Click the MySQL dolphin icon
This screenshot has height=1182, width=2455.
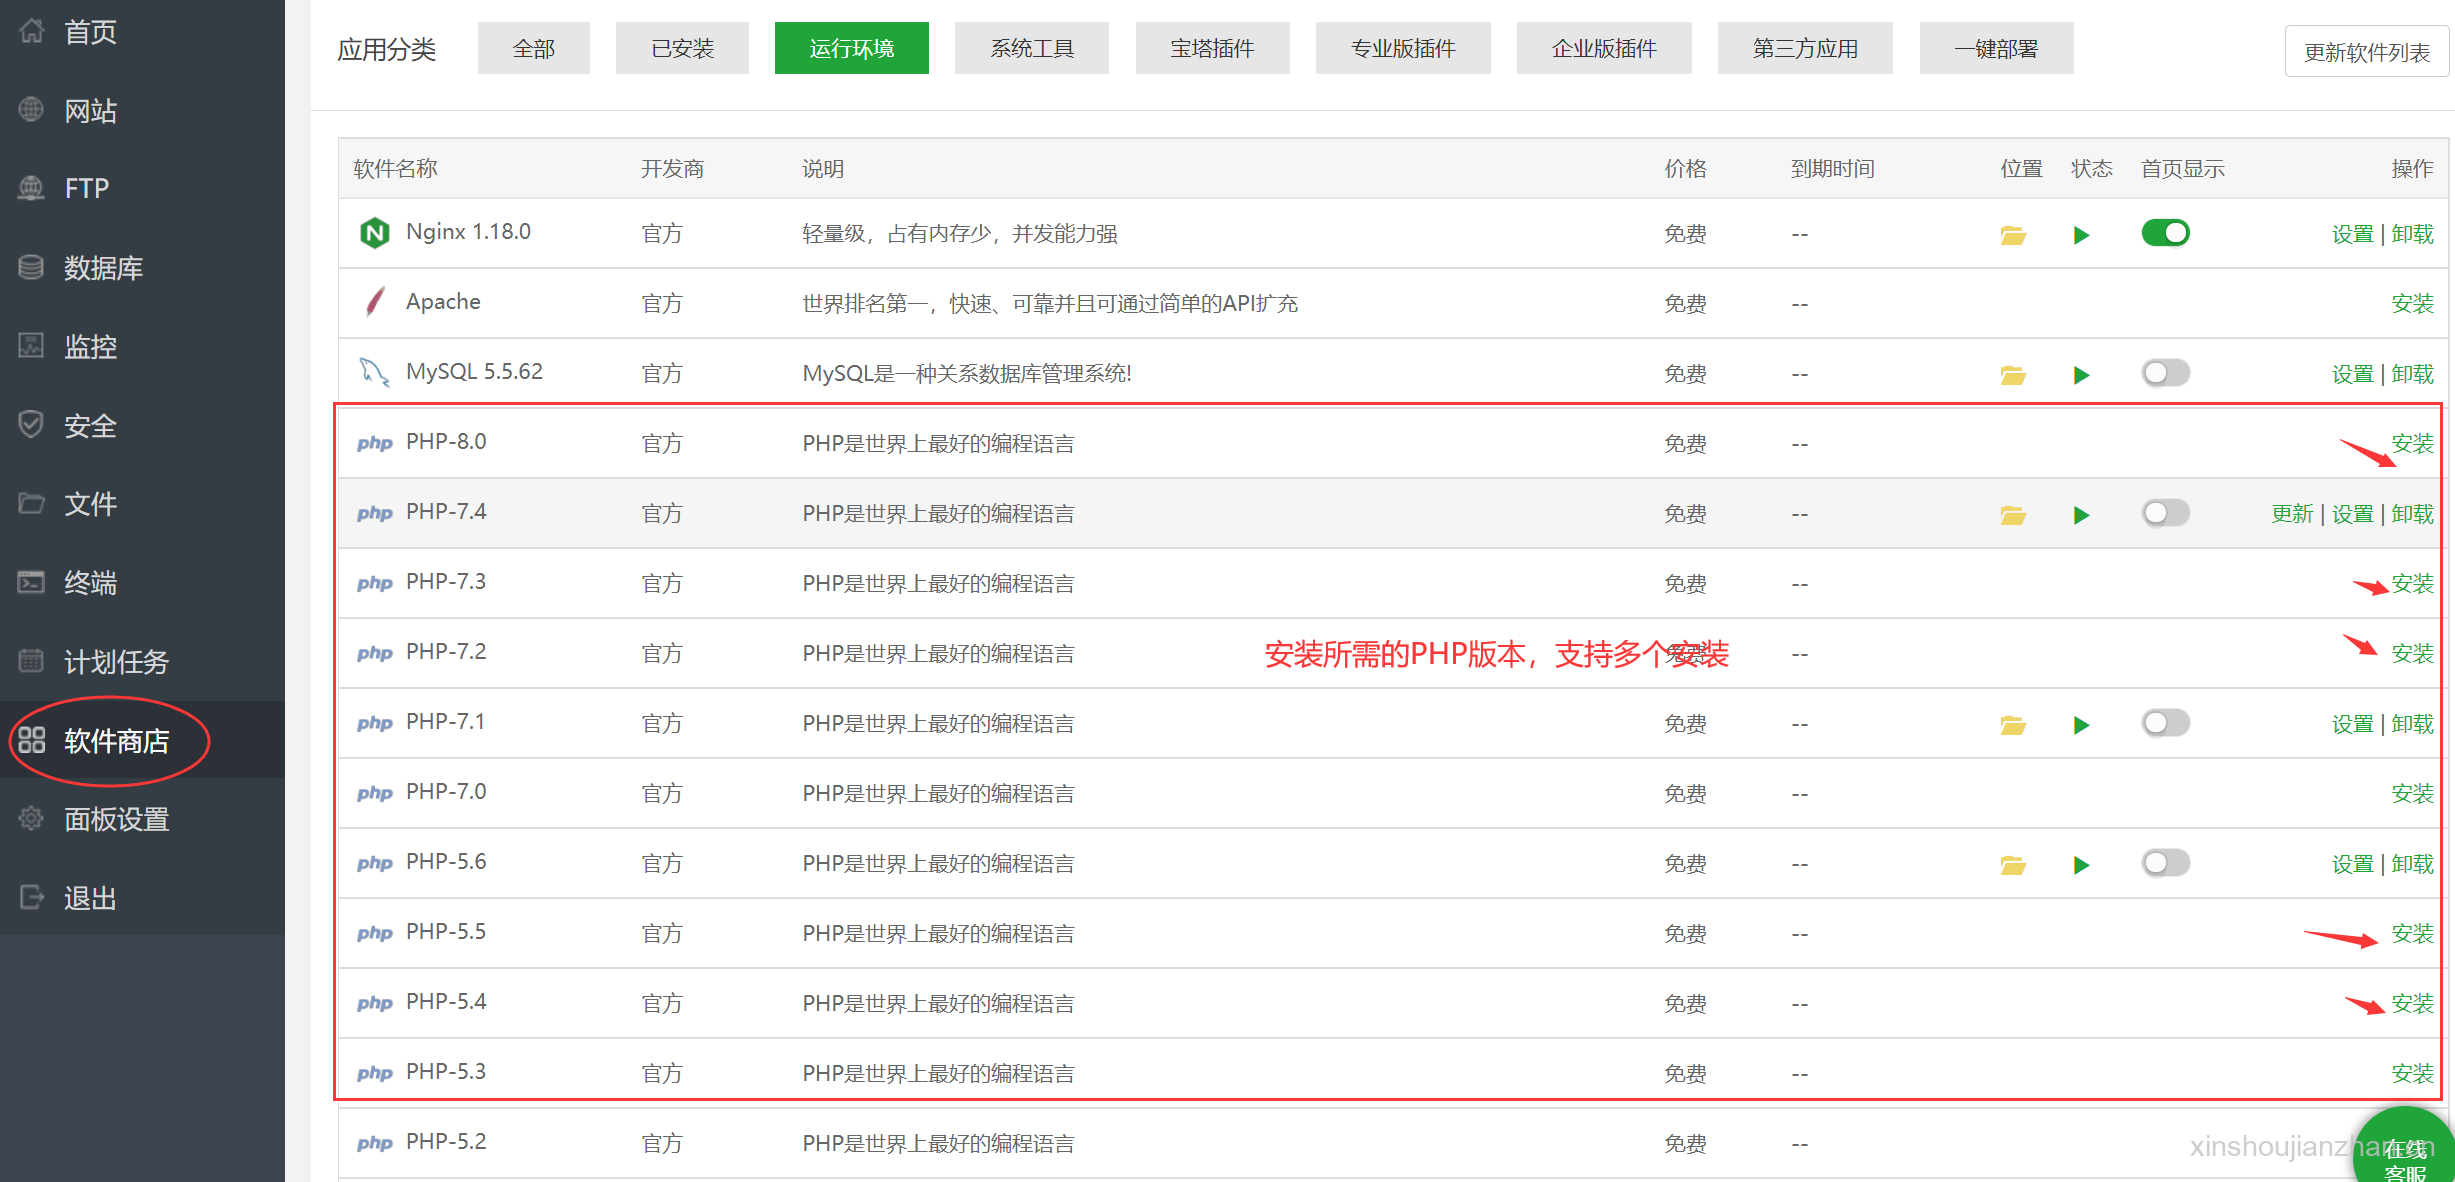[x=374, y=372]
